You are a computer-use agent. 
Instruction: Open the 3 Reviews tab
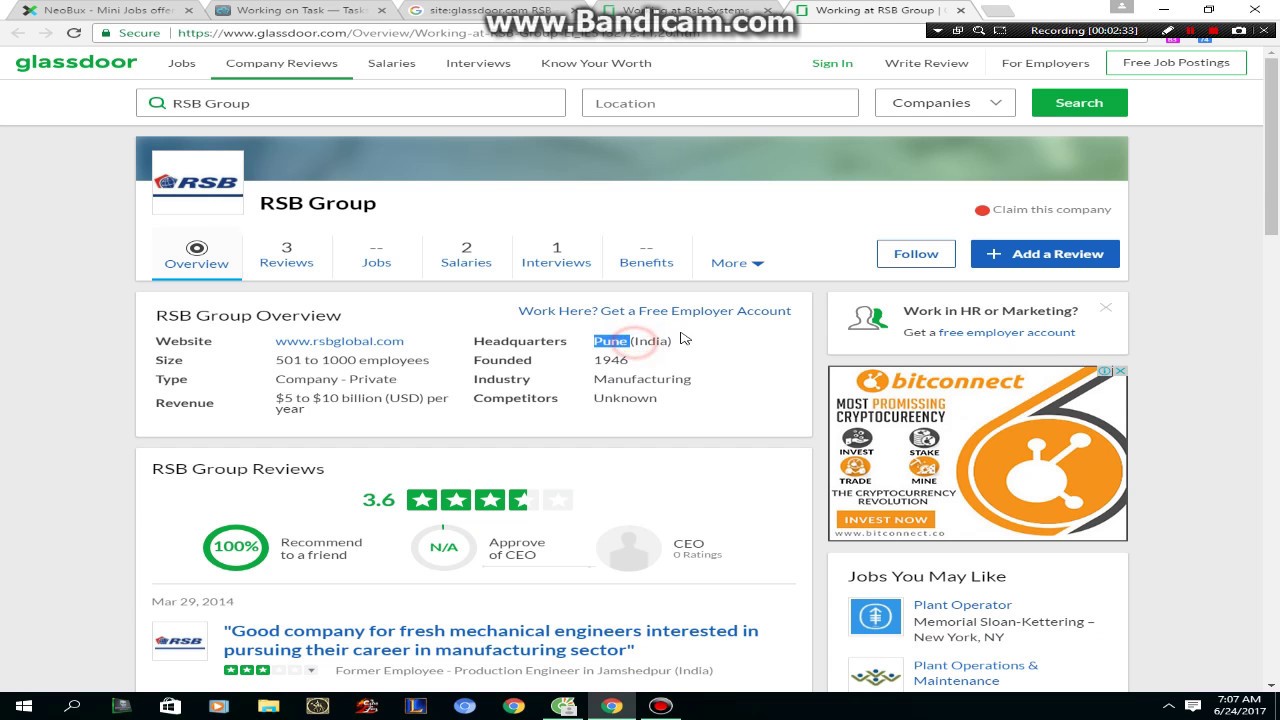286,255
